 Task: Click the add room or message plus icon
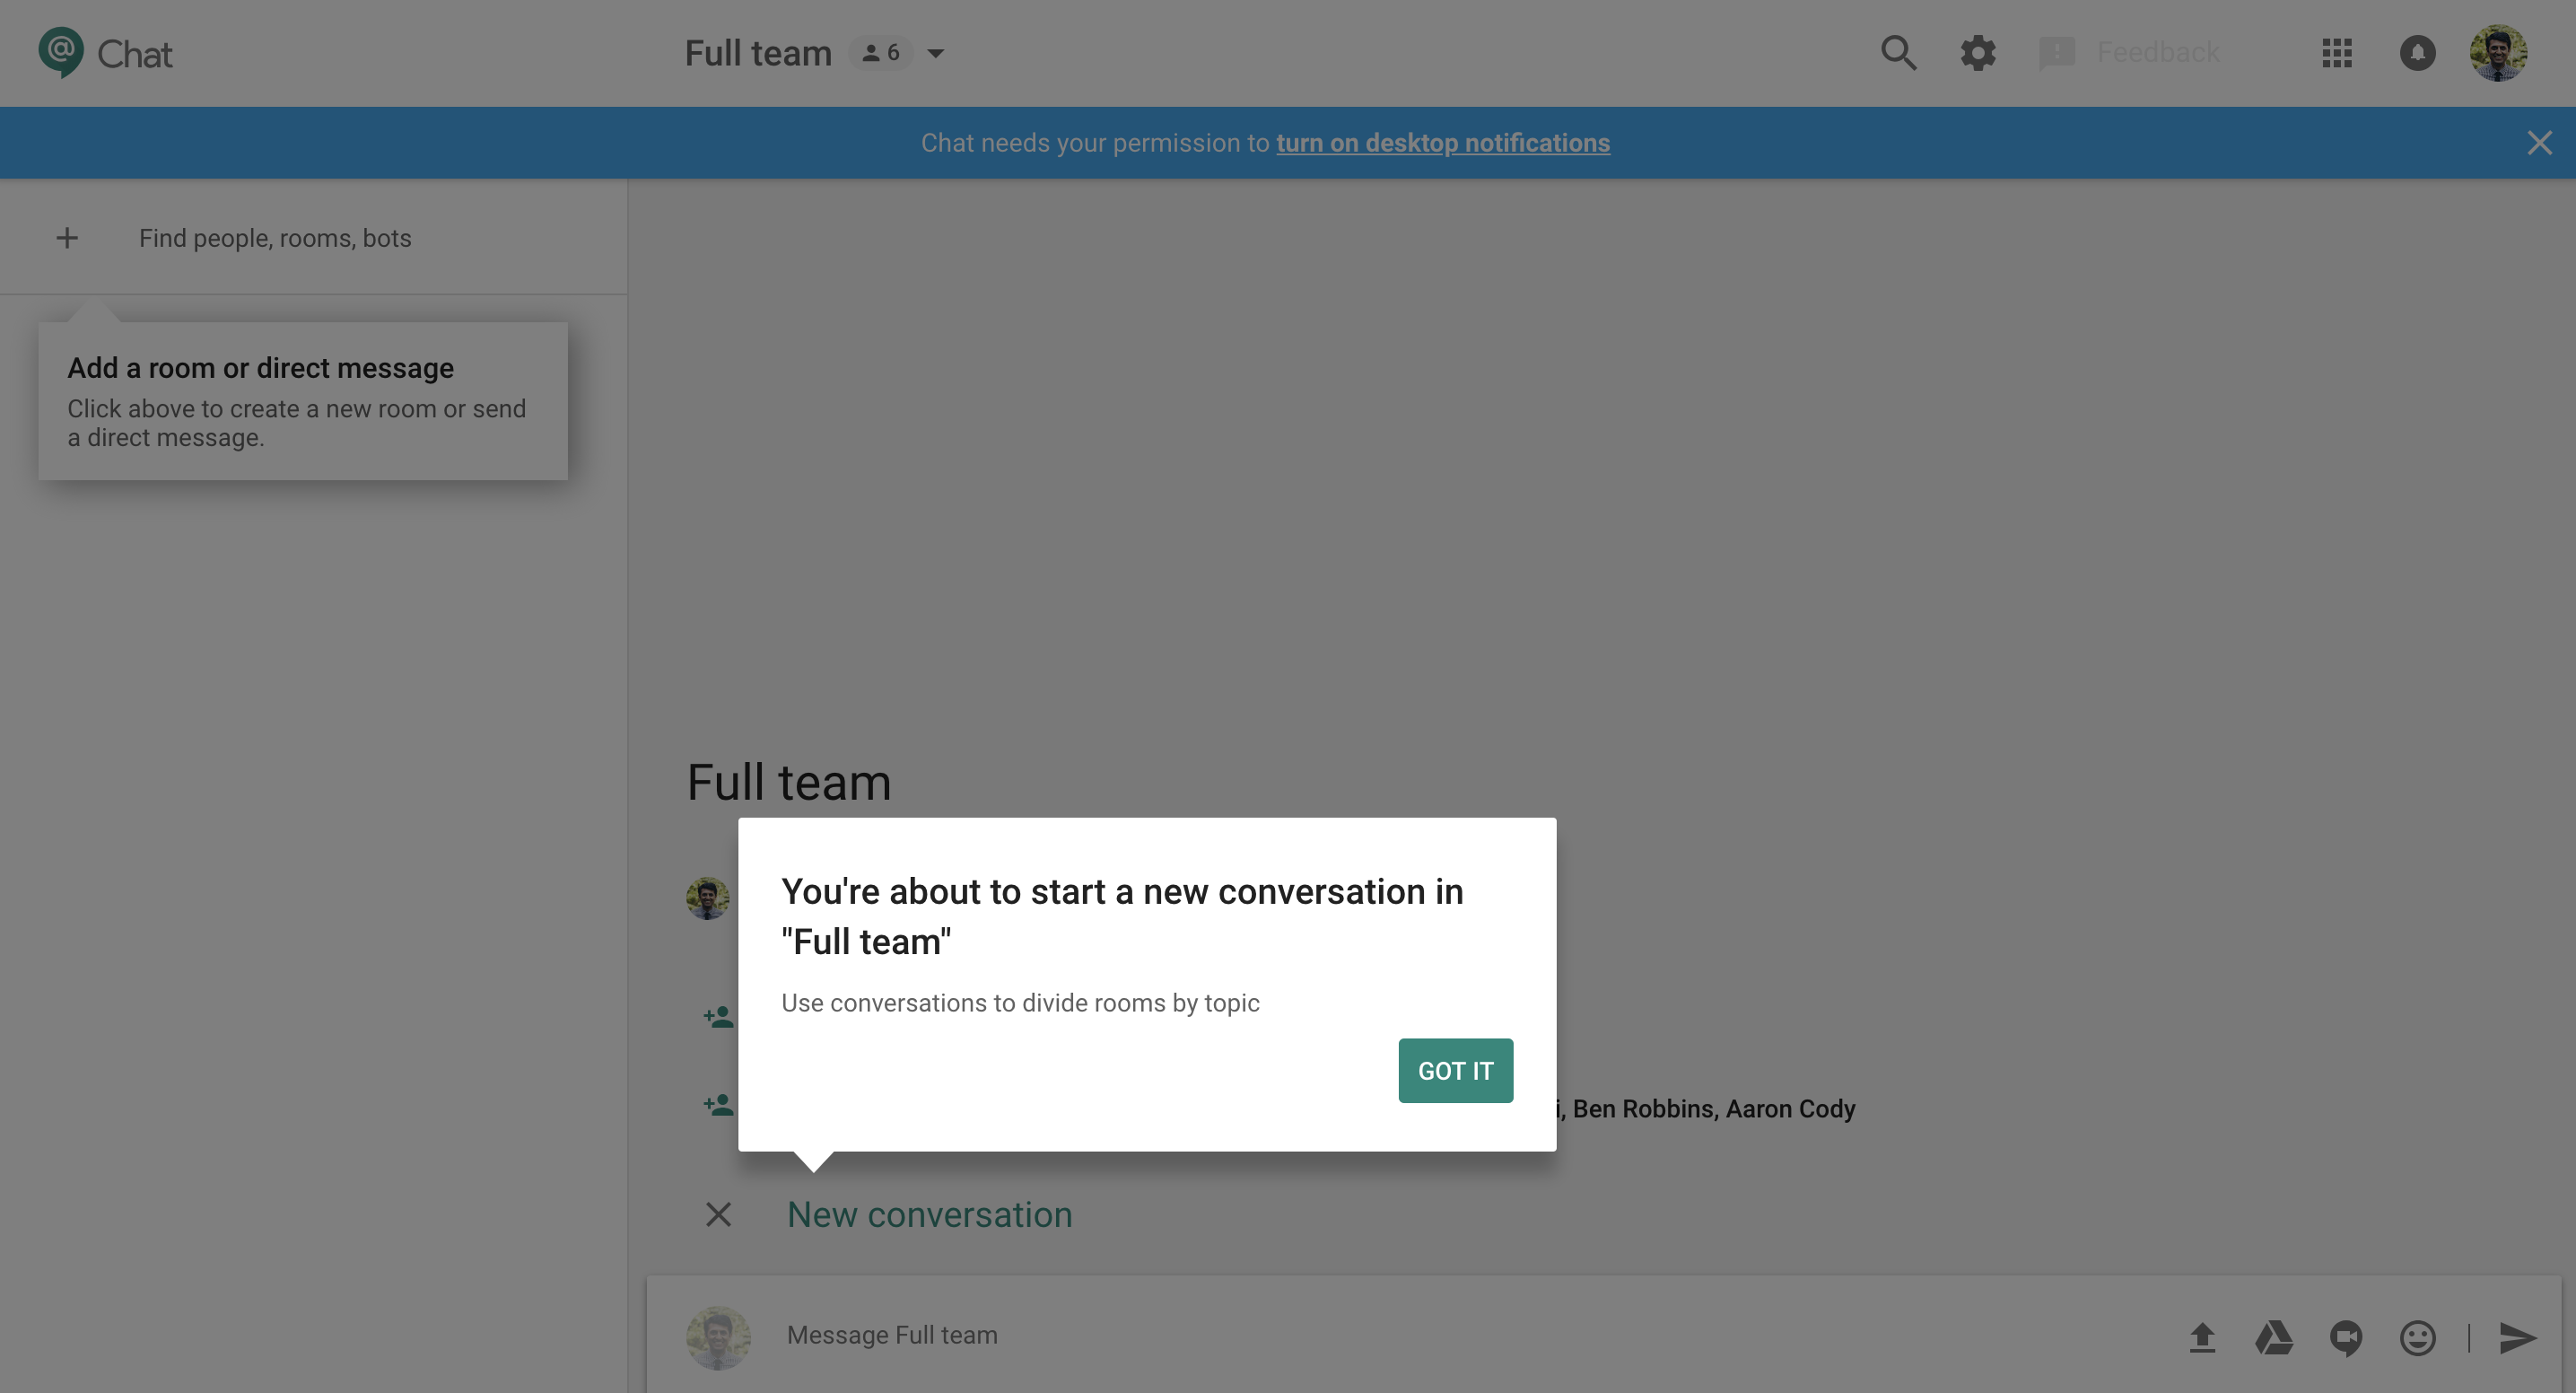[x=66, y=237]
